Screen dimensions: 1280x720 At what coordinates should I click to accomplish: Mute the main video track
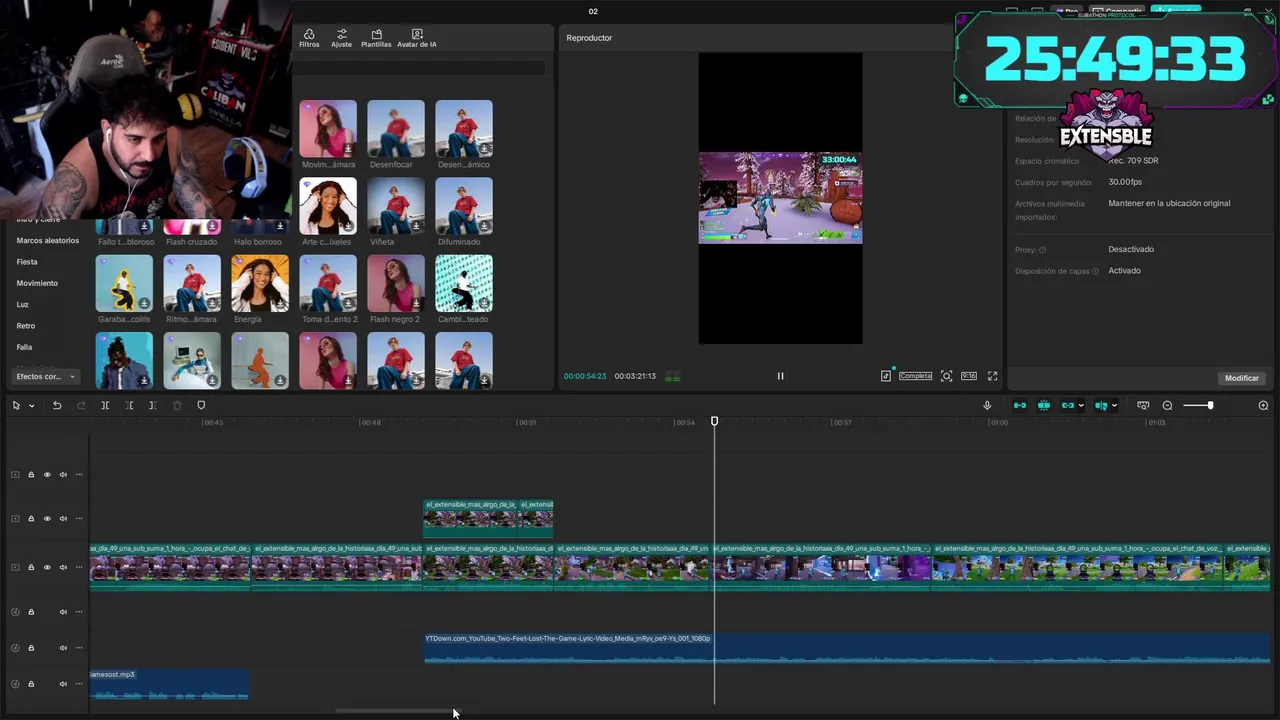pyautogui.click(x=63, y=567)
